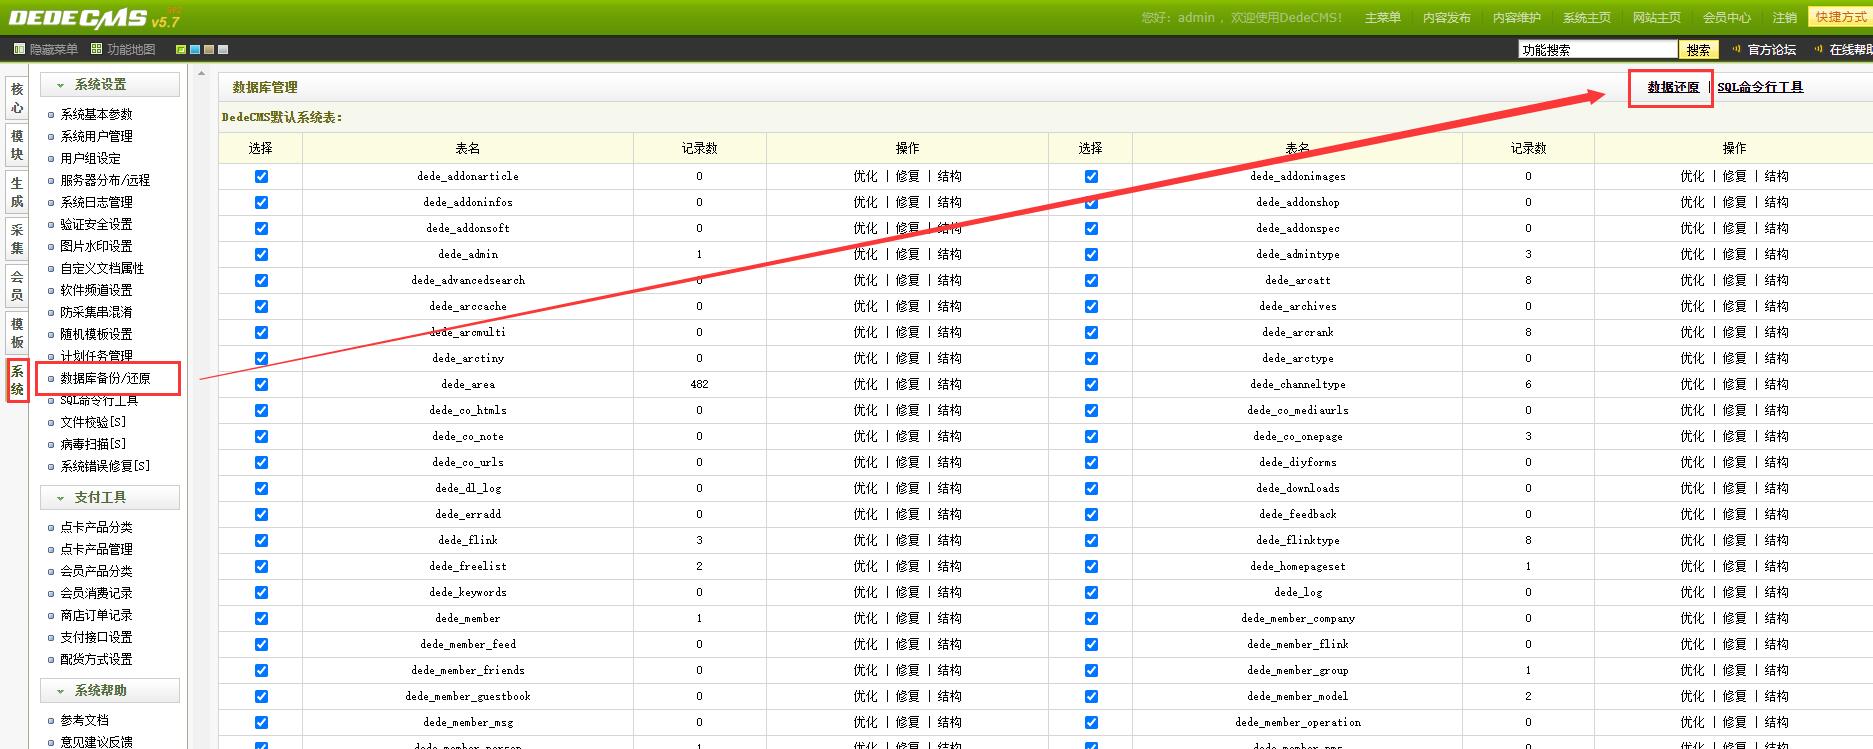Click the 在线帮助 online help icon
Viewport: 1873px width, 749px height.
(1819, 49)
